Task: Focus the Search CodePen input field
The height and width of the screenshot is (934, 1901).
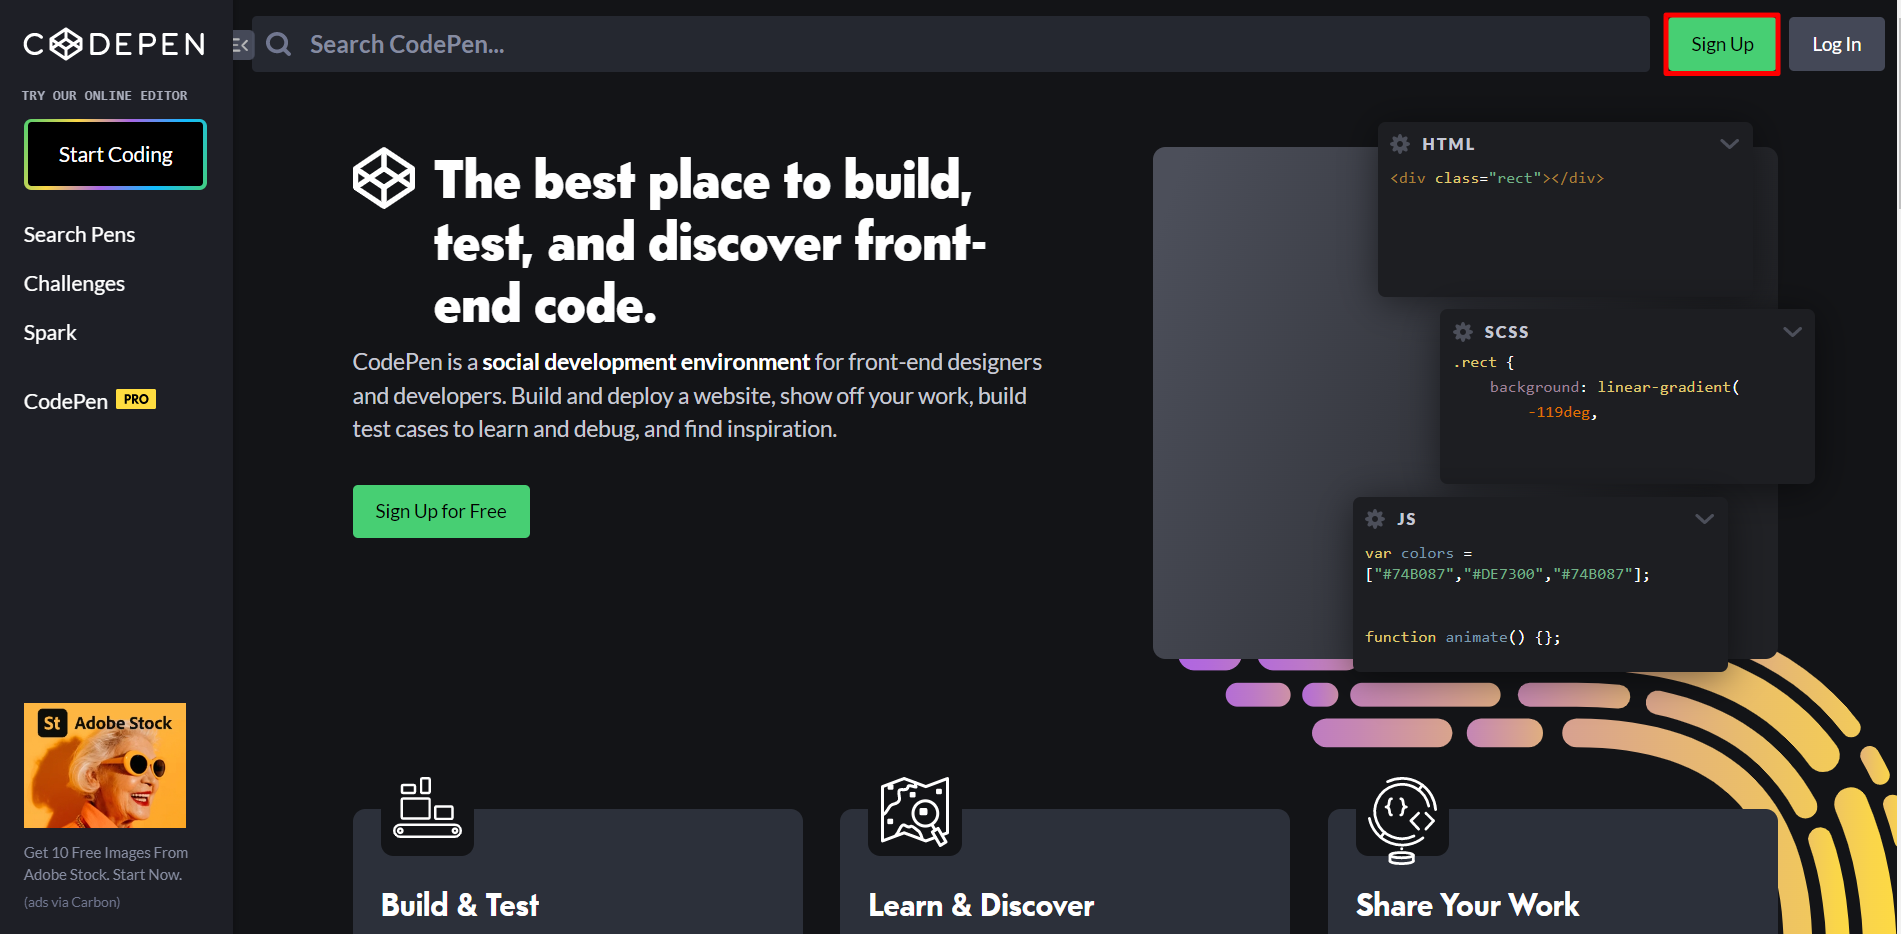Action: pos(951,44)
